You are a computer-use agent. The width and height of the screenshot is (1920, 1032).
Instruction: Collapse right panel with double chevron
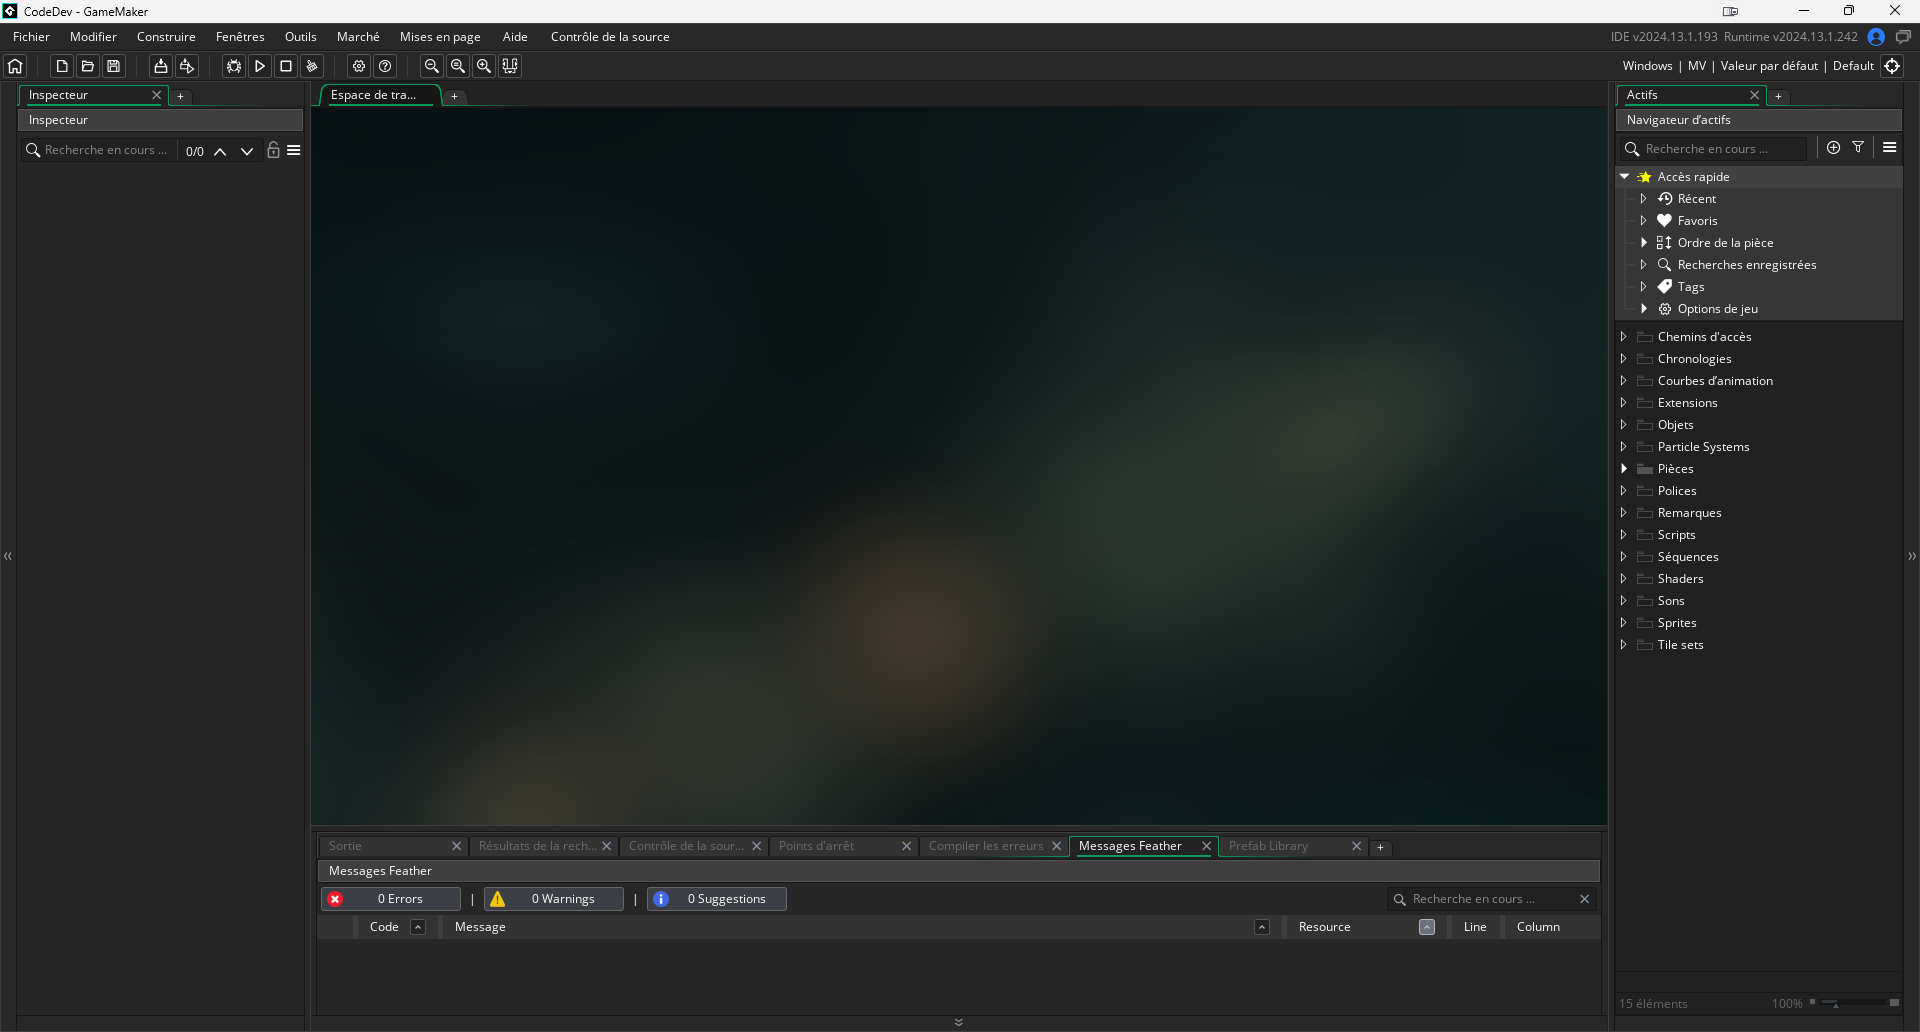tap(1912, 556)
